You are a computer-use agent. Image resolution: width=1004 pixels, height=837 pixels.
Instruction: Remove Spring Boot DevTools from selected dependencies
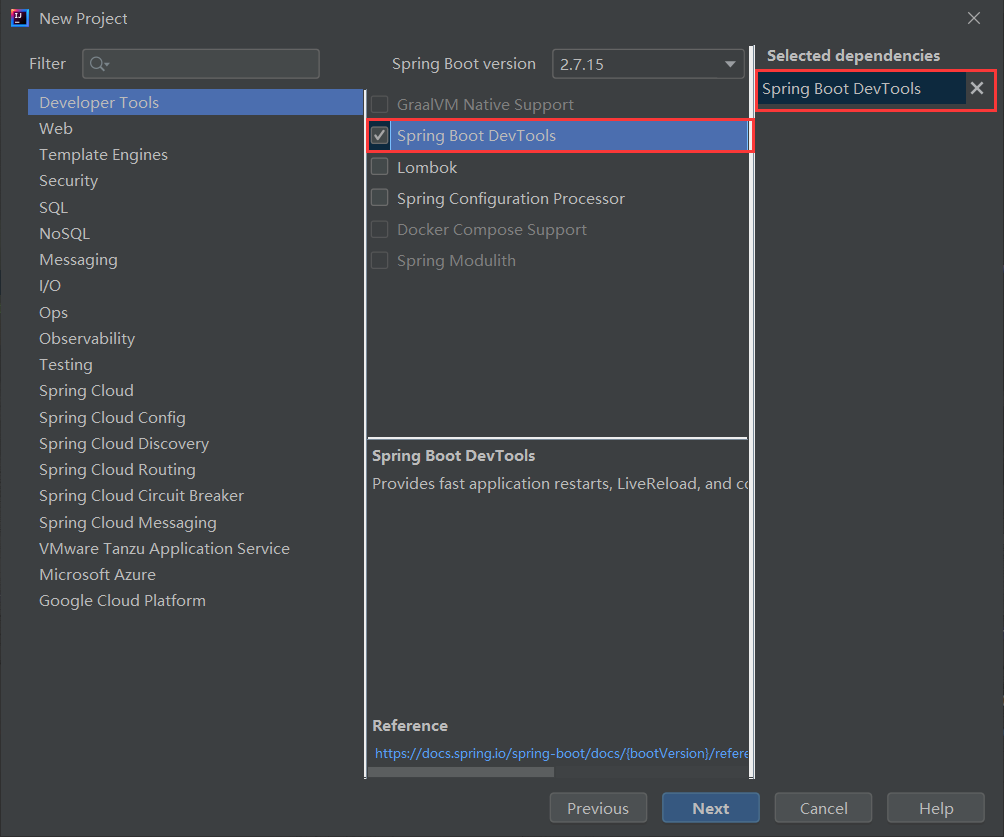point(977,88)
